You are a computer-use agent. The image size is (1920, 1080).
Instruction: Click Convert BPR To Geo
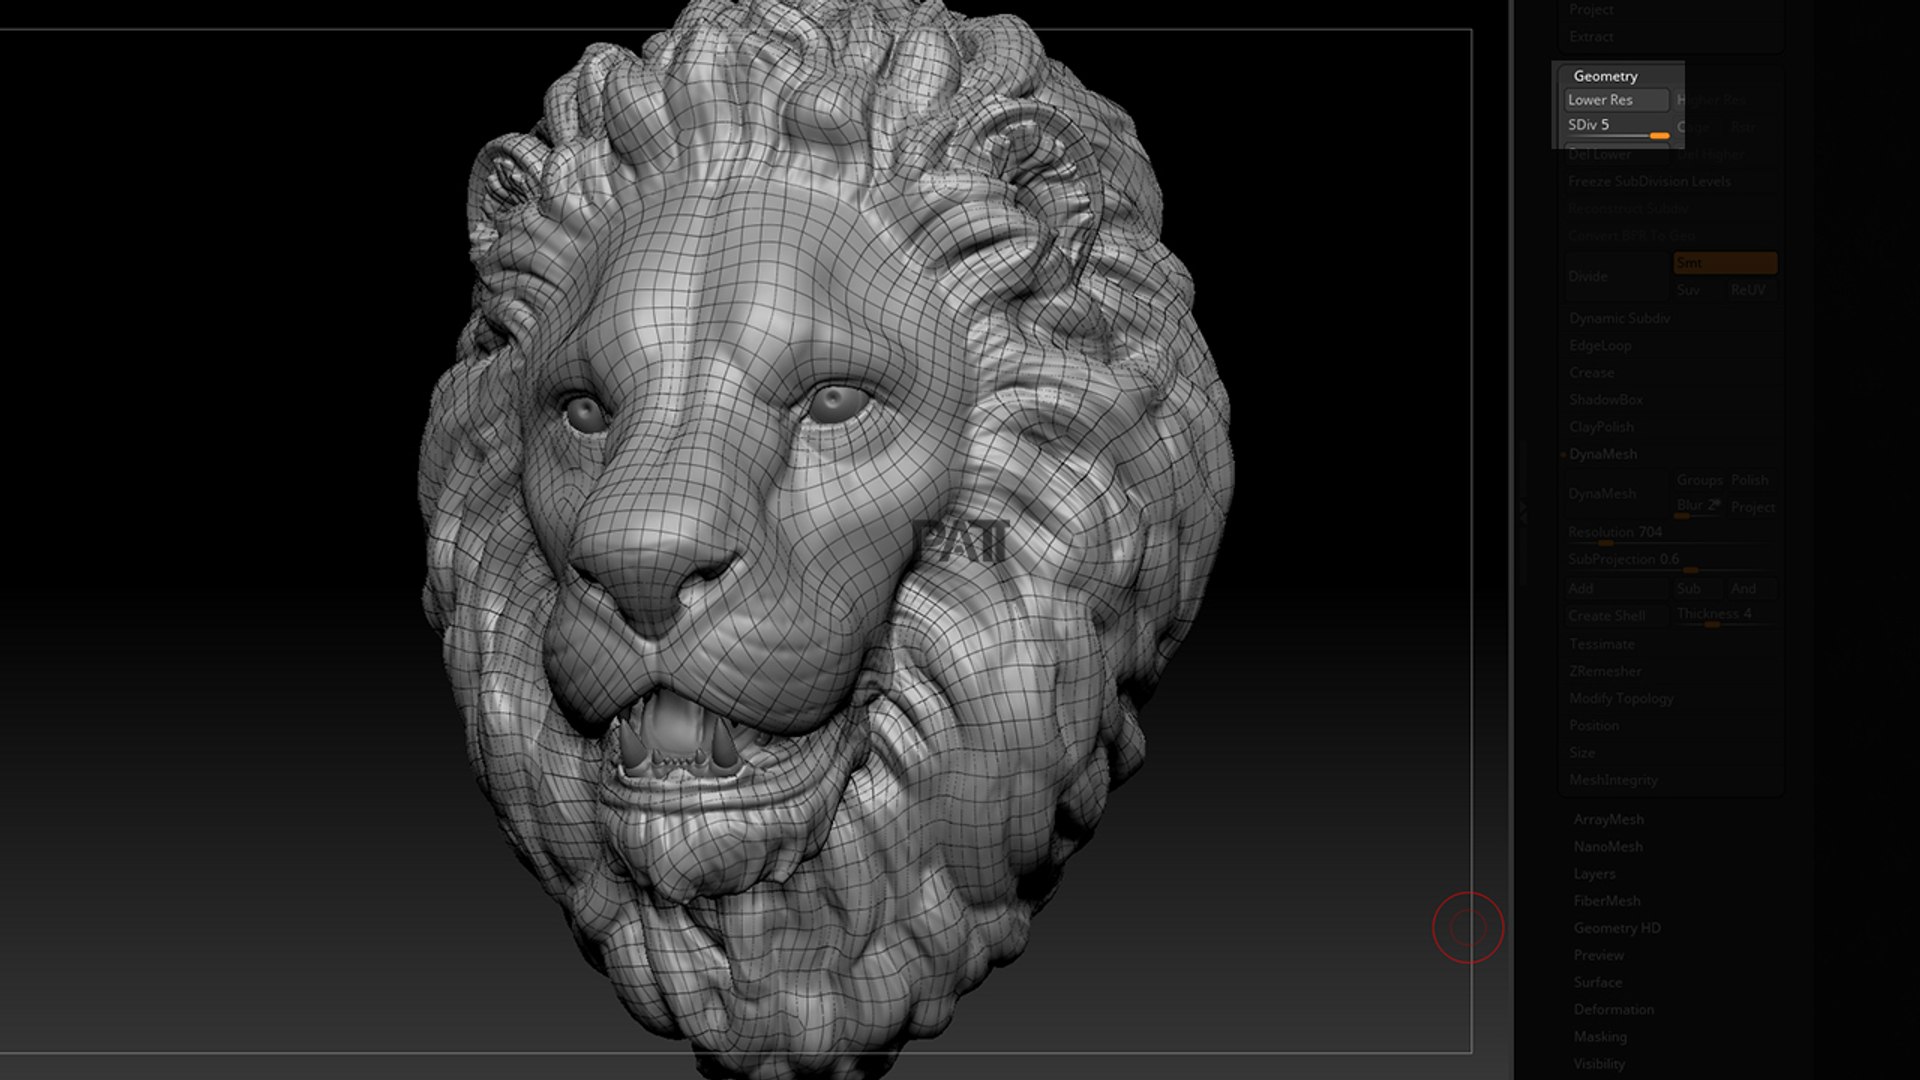point(1670,235)
